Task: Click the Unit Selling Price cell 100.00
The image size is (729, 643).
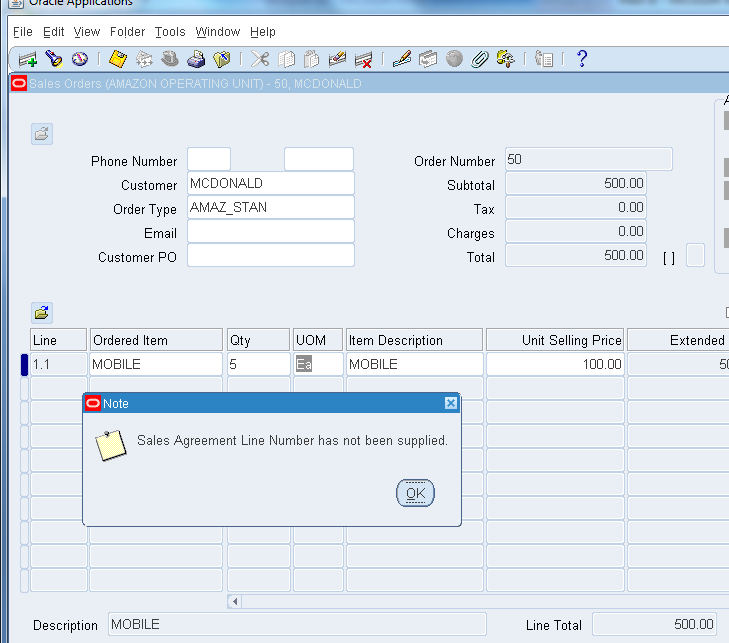Action: coord(555,364)
